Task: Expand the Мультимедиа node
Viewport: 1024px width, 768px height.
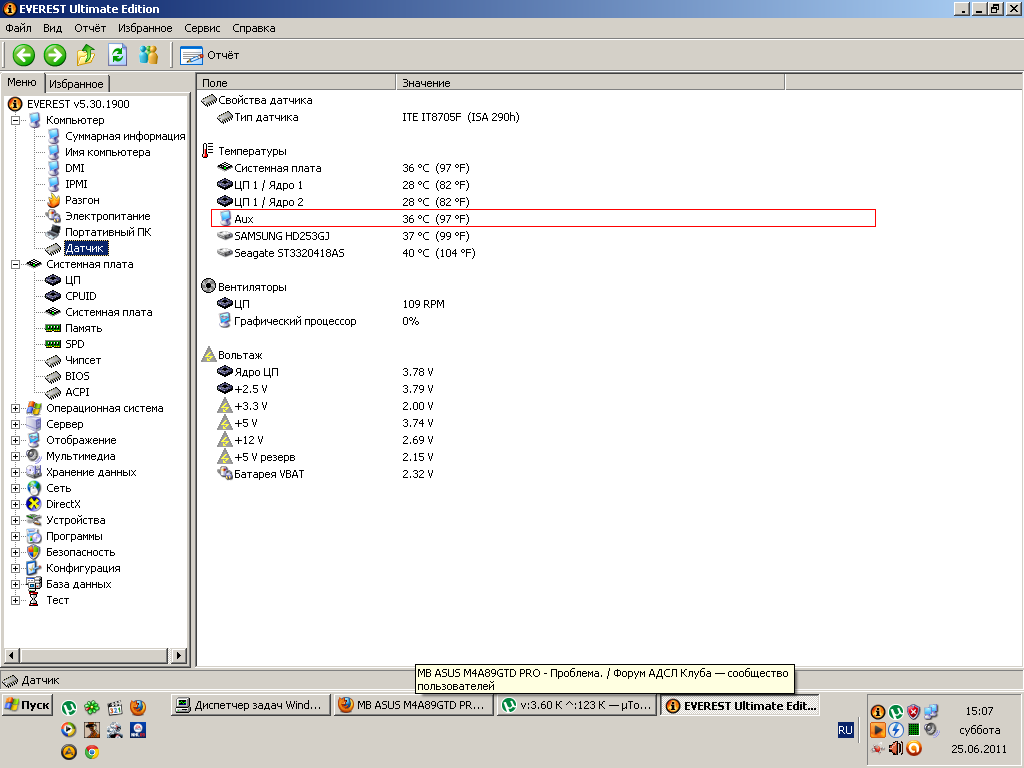Action: tap(16, 456)
